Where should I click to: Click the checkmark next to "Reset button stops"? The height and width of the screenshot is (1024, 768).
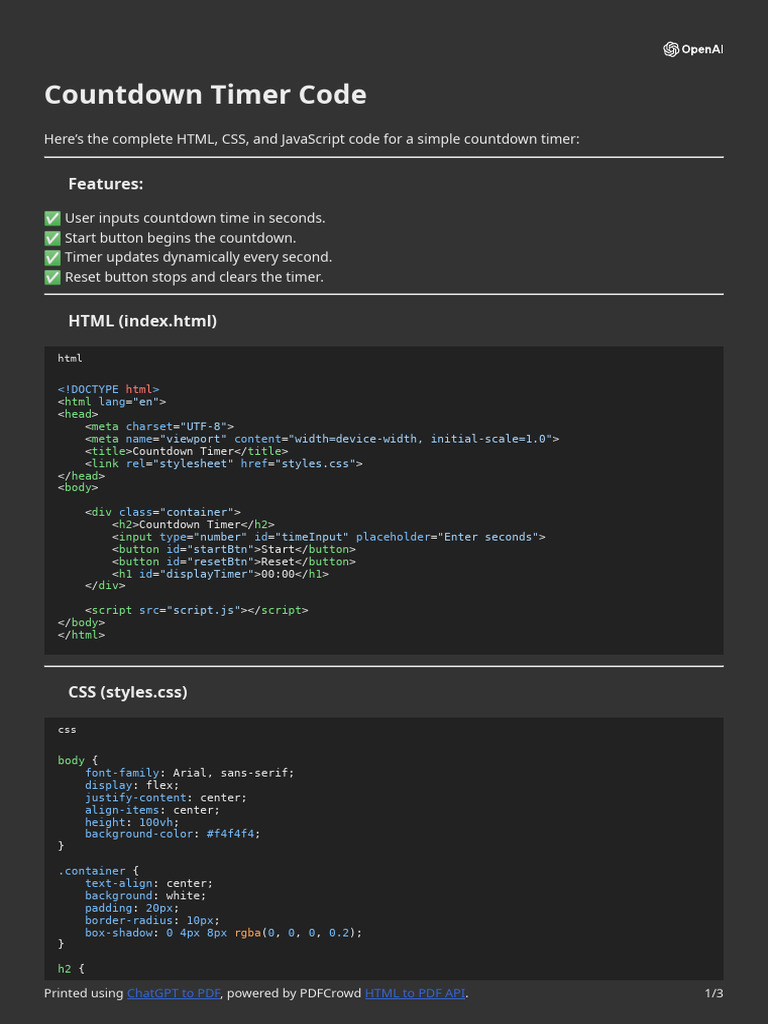tap(53, 277)
